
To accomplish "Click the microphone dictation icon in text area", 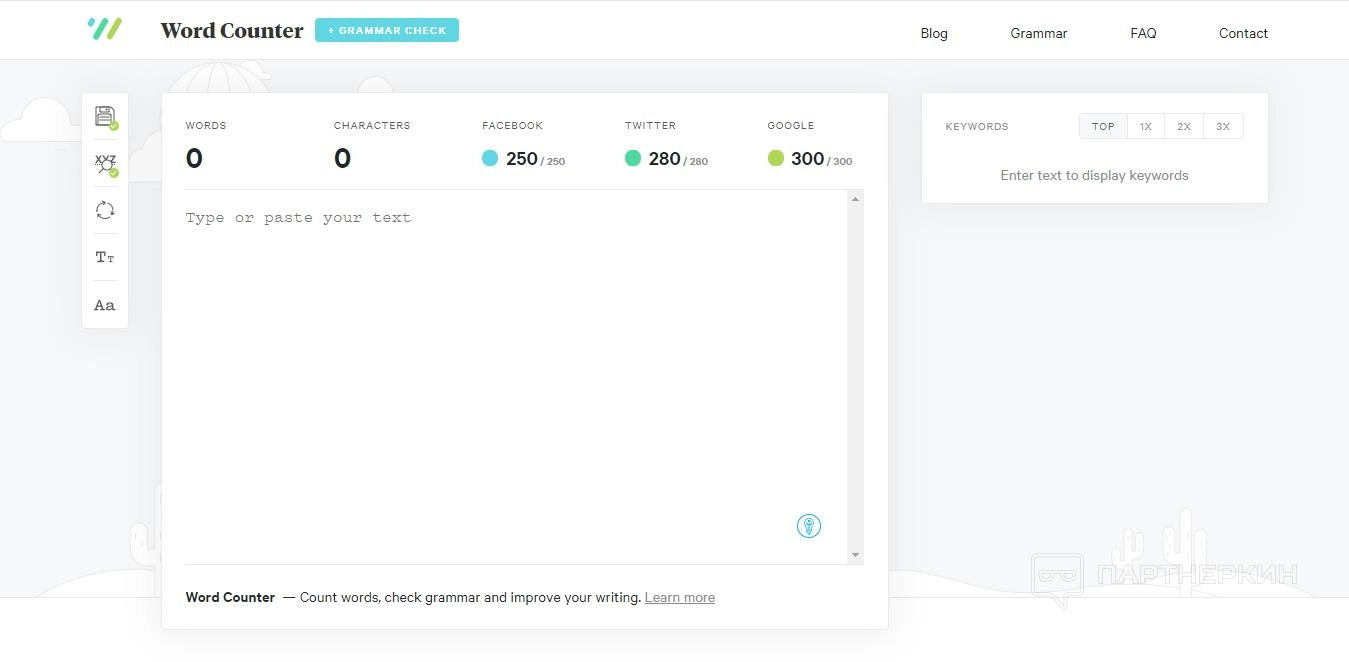I will click(809, 526).
